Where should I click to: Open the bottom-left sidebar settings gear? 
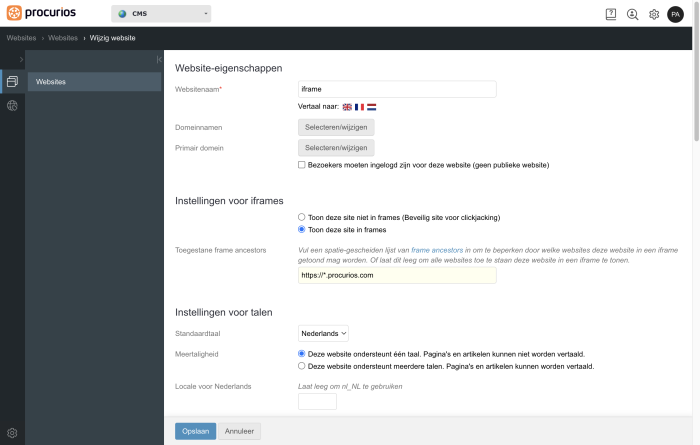12,433
